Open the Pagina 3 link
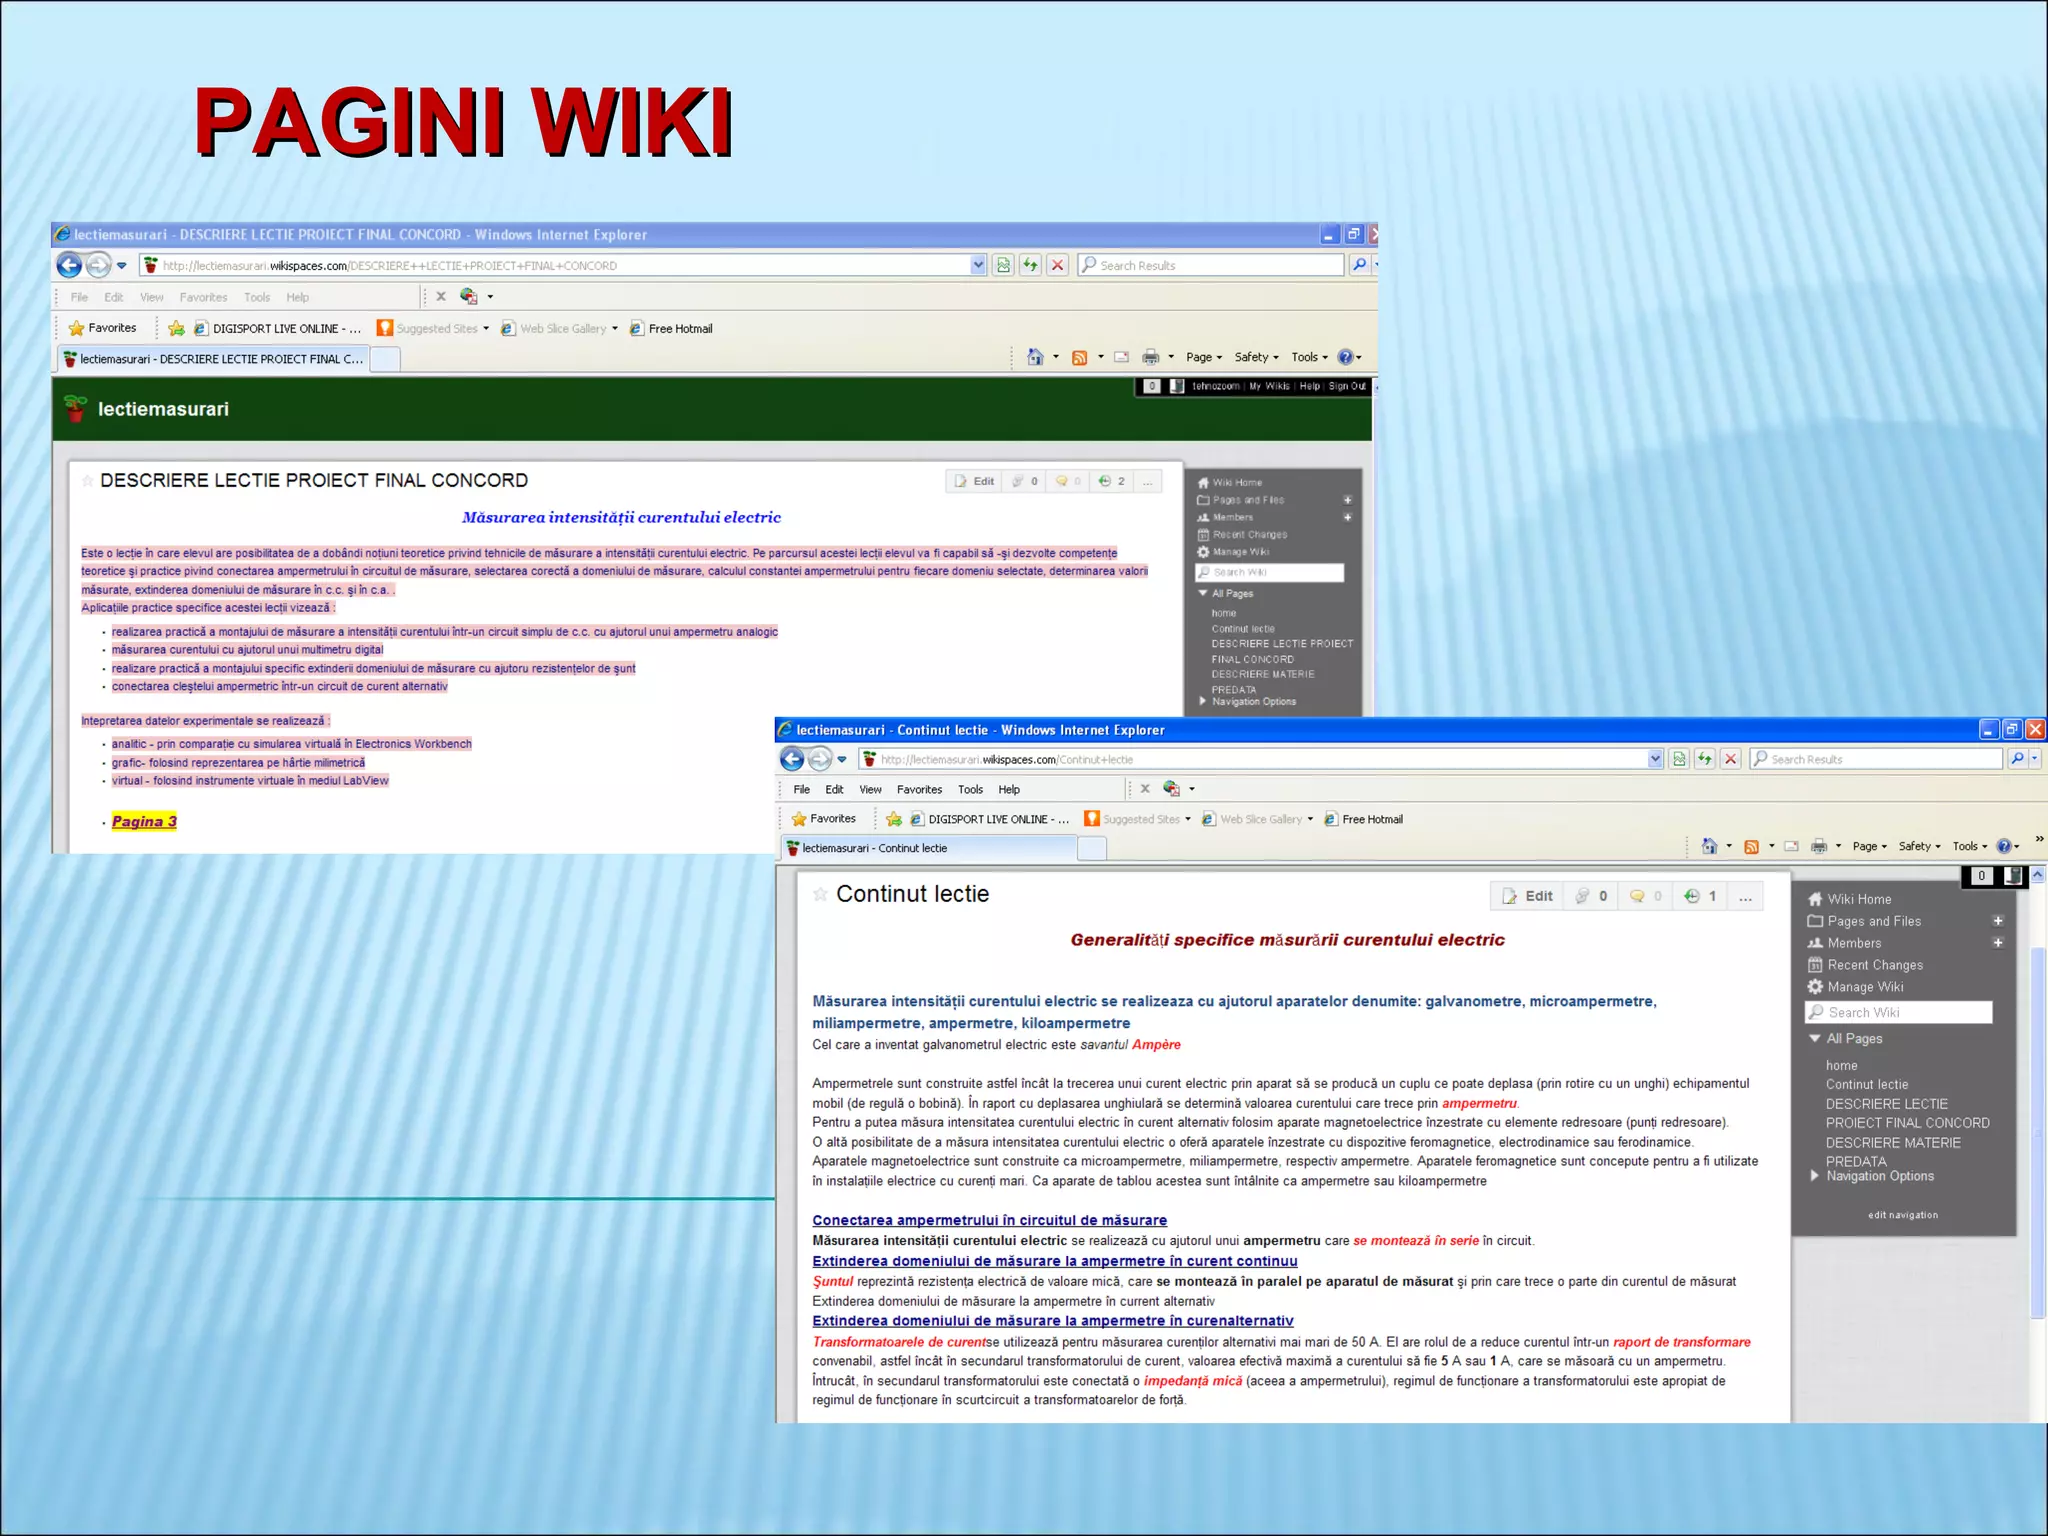 pos(144,821)
